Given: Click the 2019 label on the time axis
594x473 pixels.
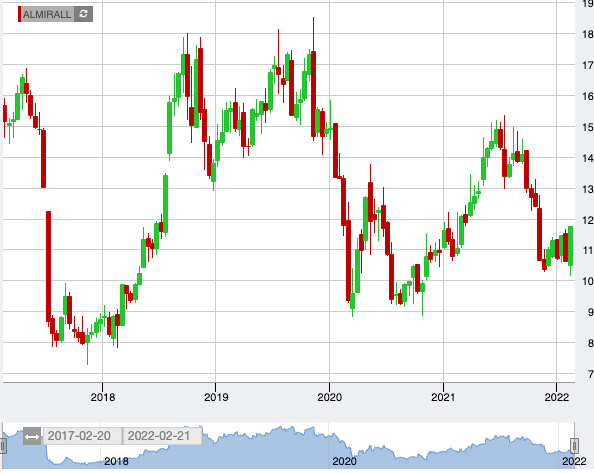Looking at the screenshot, I should tap(216, 397).
